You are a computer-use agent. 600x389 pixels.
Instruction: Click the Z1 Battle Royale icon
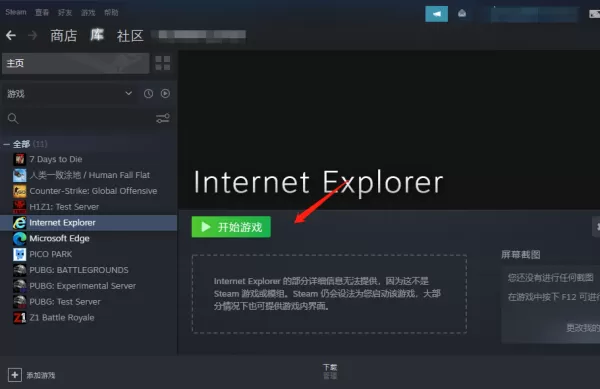(x=20, y=318)
